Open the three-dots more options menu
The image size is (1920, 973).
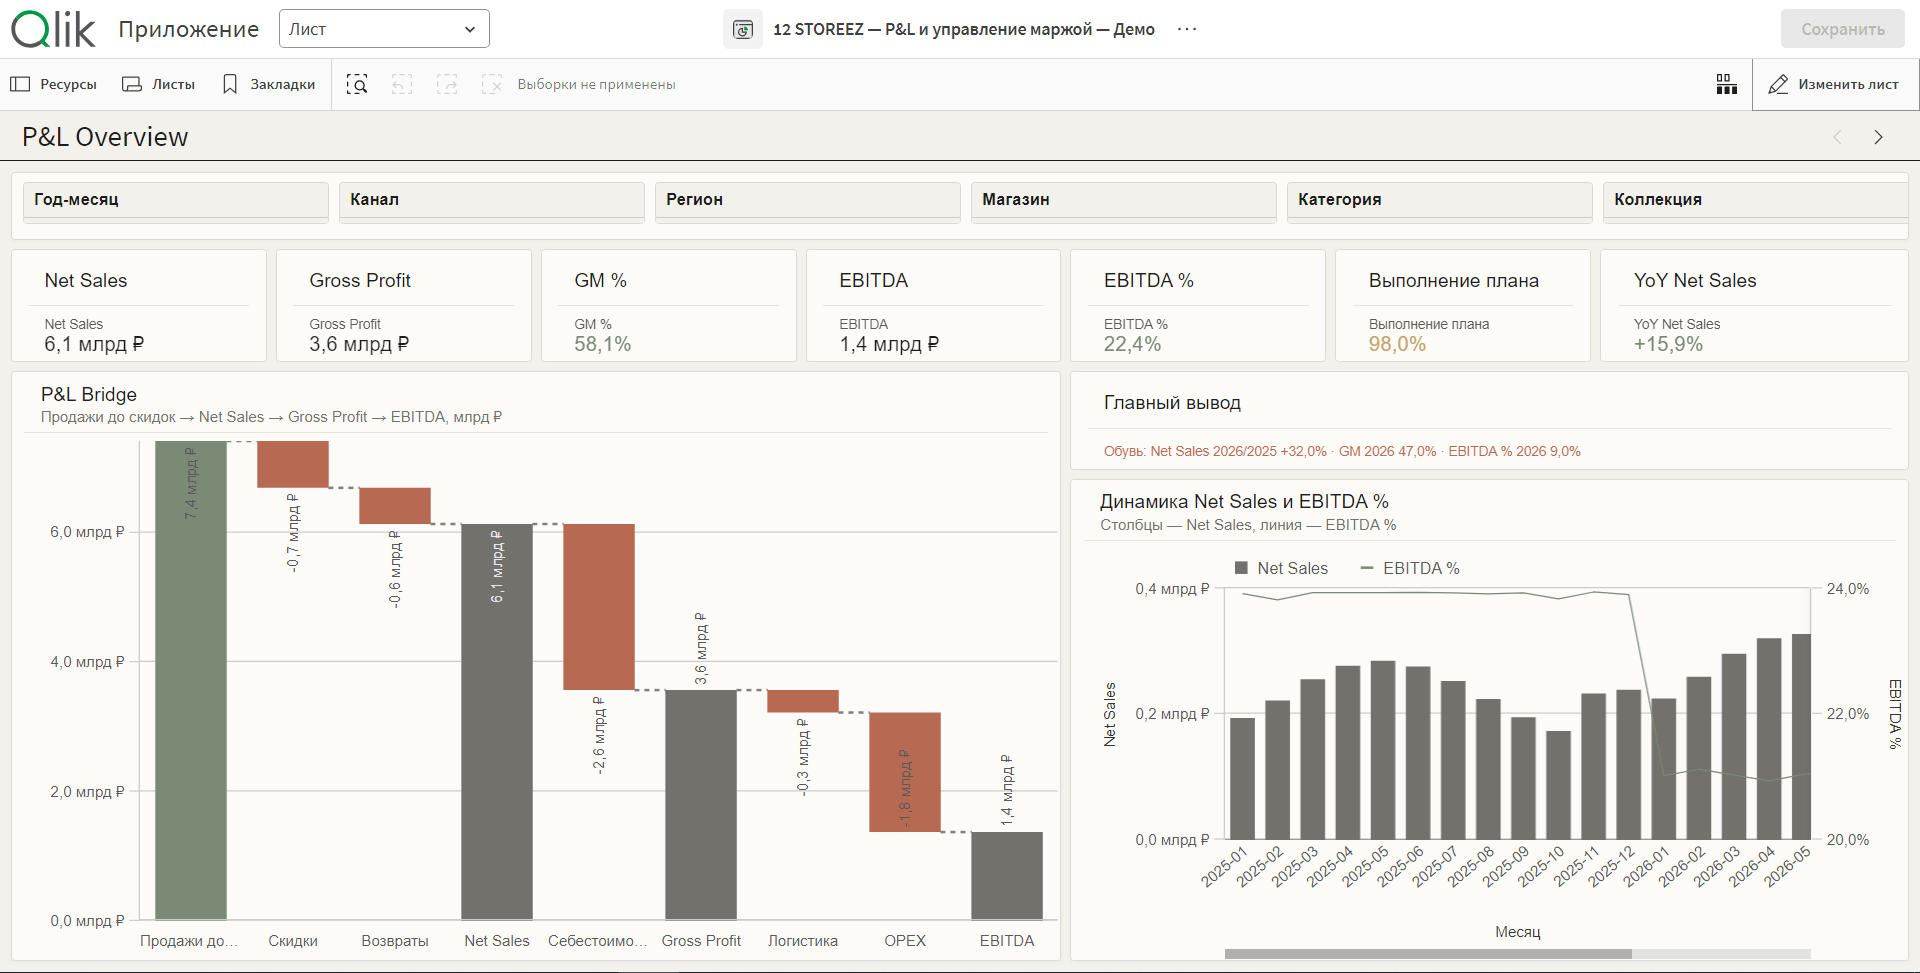click(1187, 29)
